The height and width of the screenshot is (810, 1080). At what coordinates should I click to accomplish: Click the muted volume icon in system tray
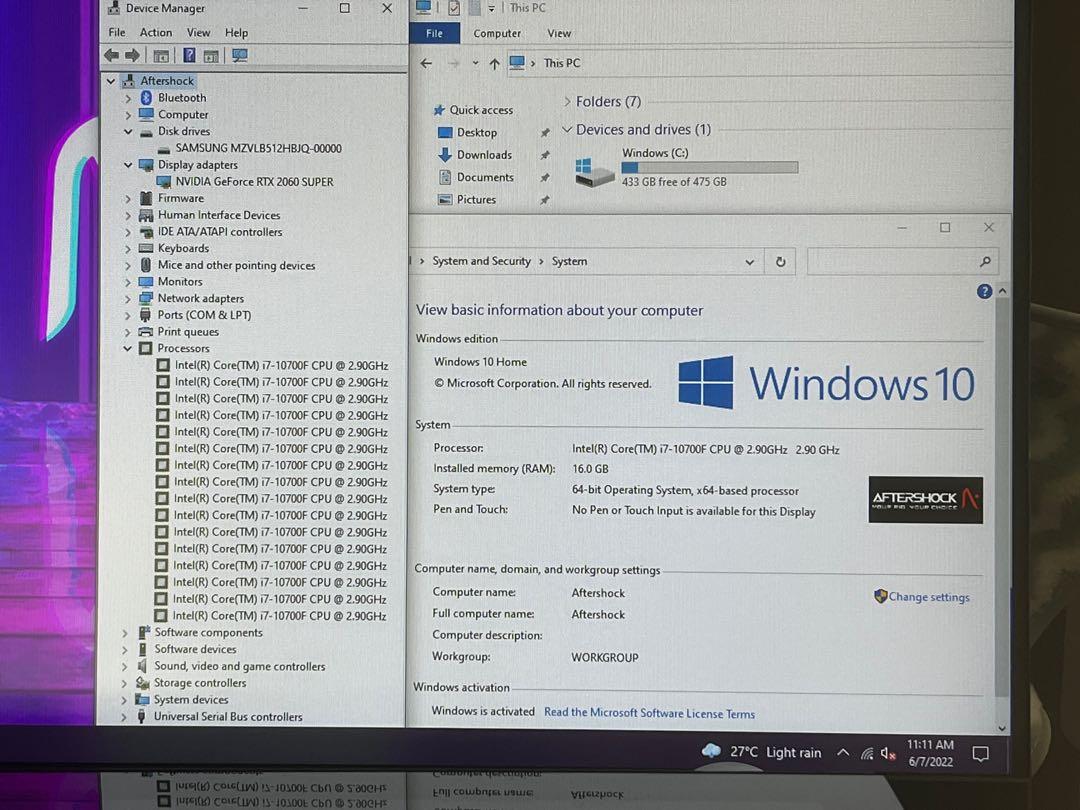[887, 753]
